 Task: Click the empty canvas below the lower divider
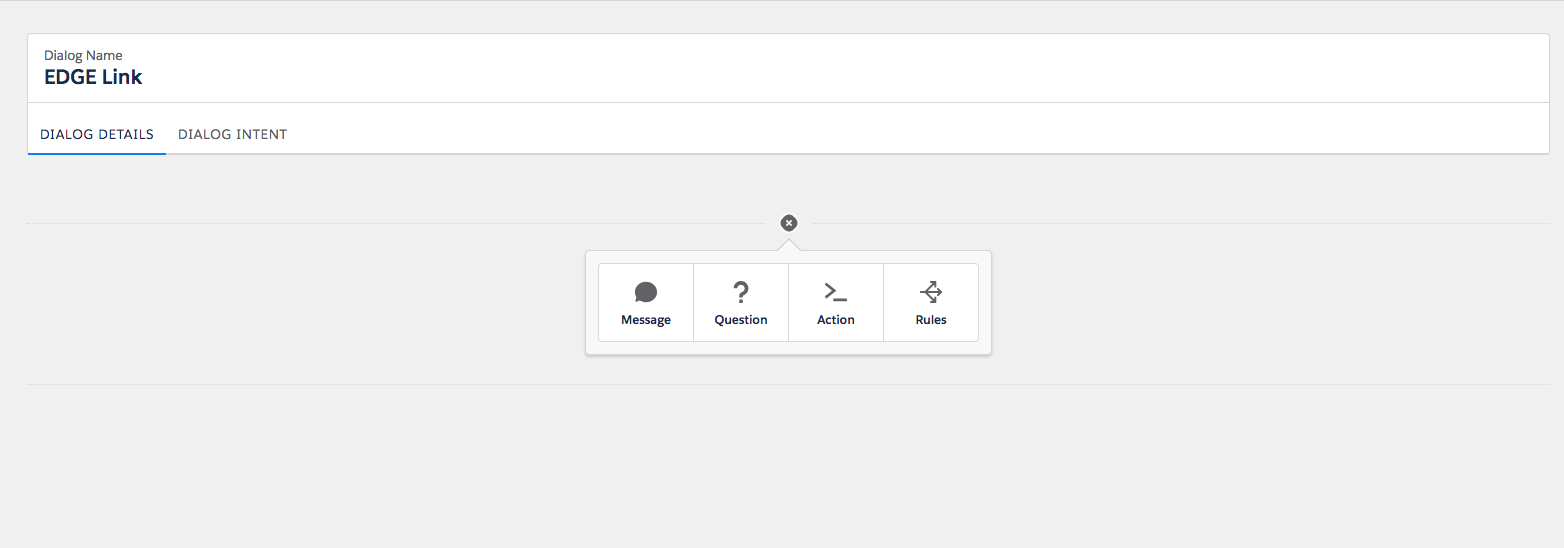pyautogui.click(x=788, y=465)
